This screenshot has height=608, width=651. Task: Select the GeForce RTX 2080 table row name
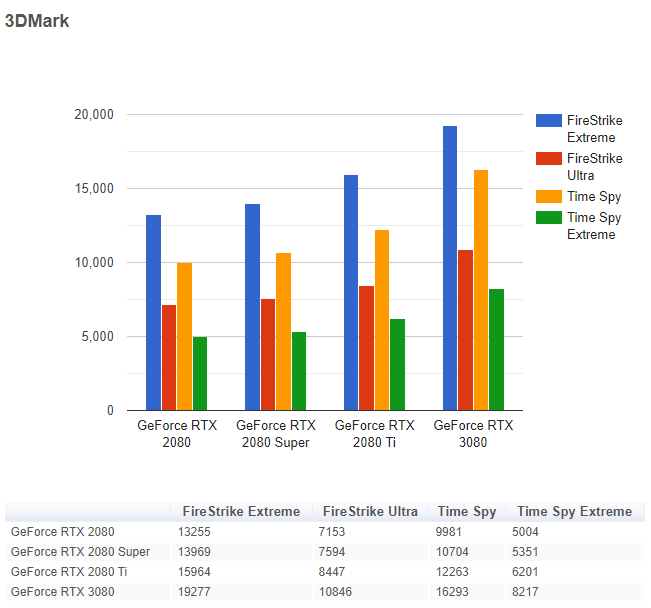tap(63, 532)
